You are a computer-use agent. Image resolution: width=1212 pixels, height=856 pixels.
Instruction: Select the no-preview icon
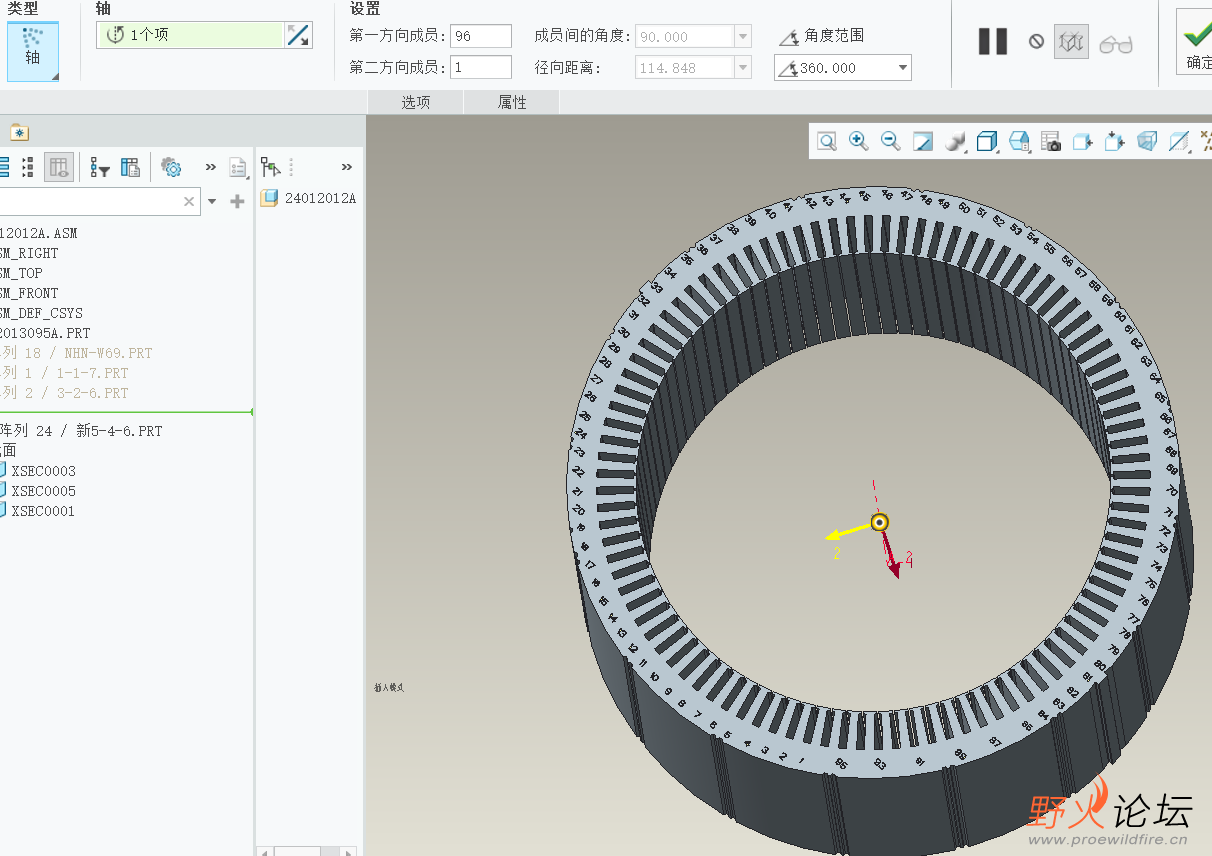(x=1036, y=42)
